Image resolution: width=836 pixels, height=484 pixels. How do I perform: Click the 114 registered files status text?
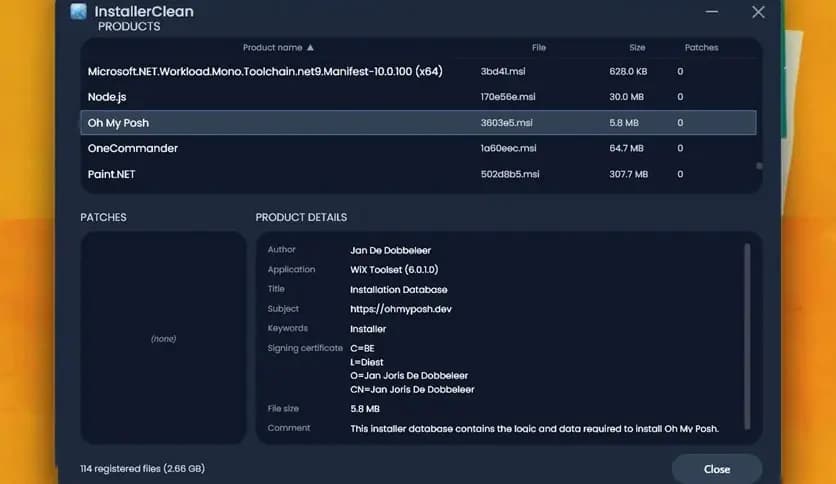coord(142,469)
